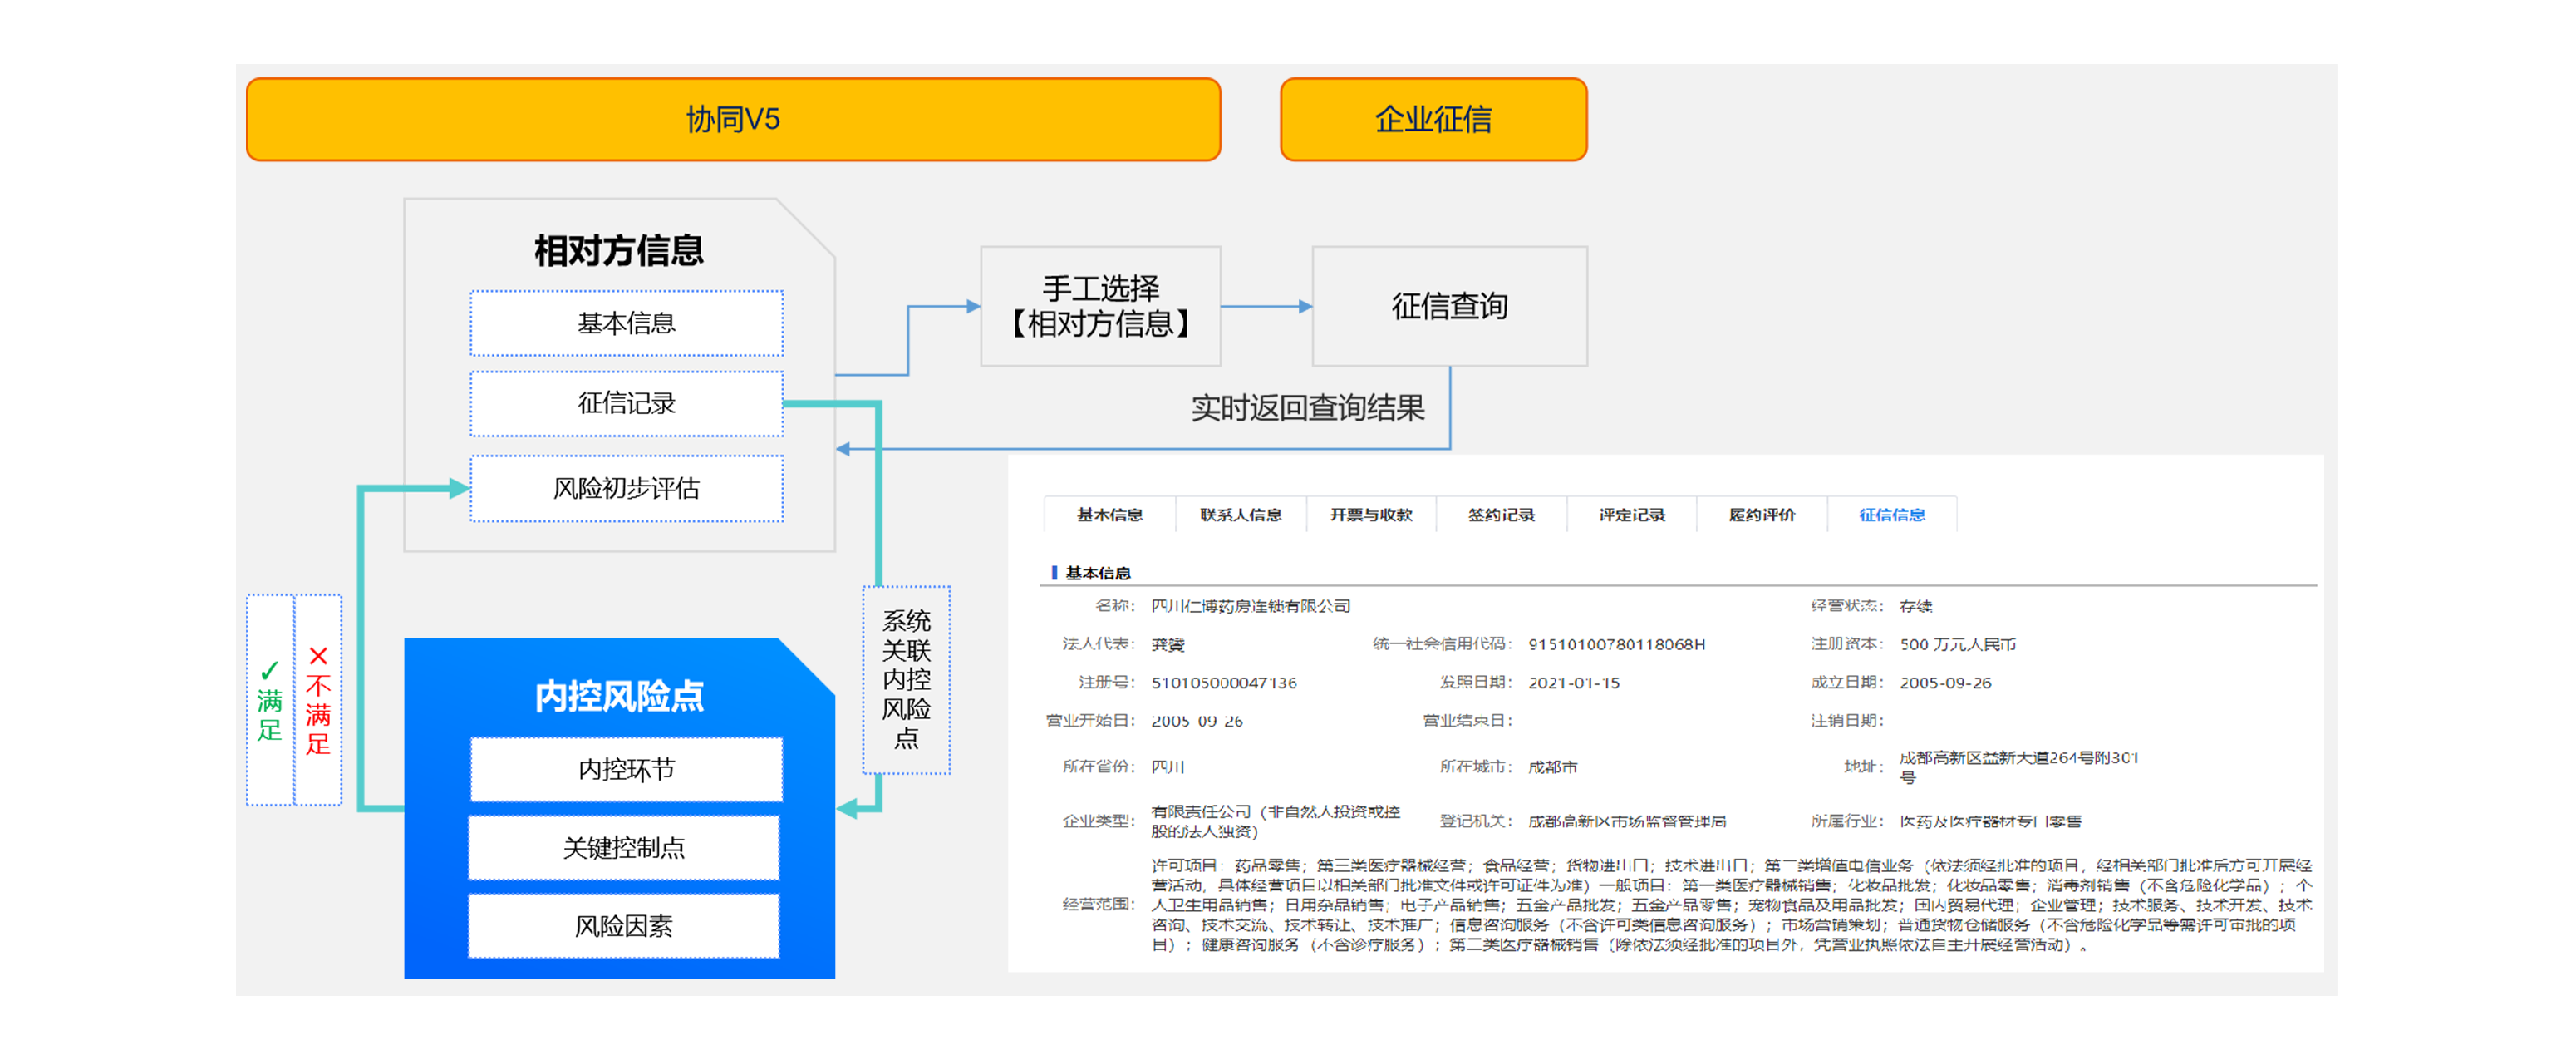Click the green 满足 checkmark box

click(270, 700)
